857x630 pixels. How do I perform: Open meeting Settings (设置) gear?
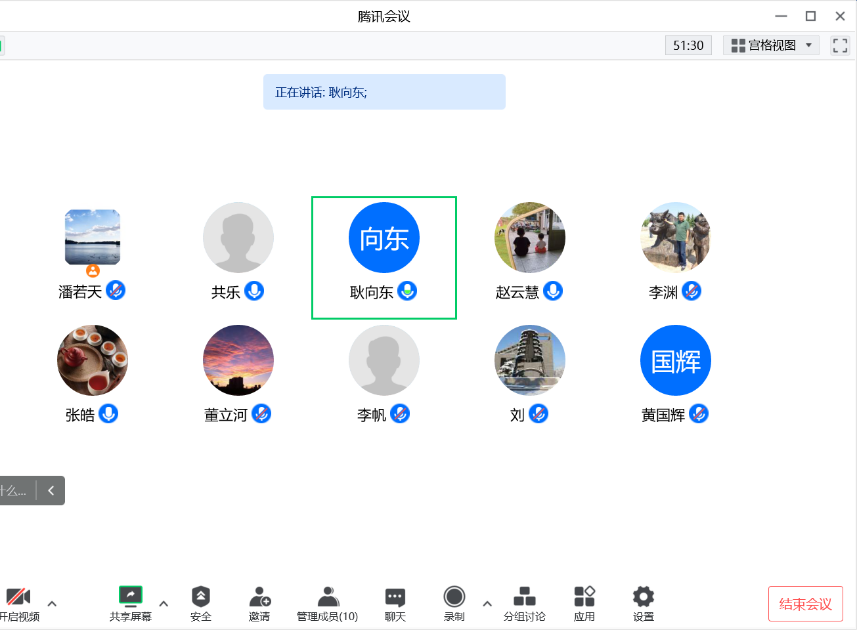pyautogui.click(x=643, y=597)
